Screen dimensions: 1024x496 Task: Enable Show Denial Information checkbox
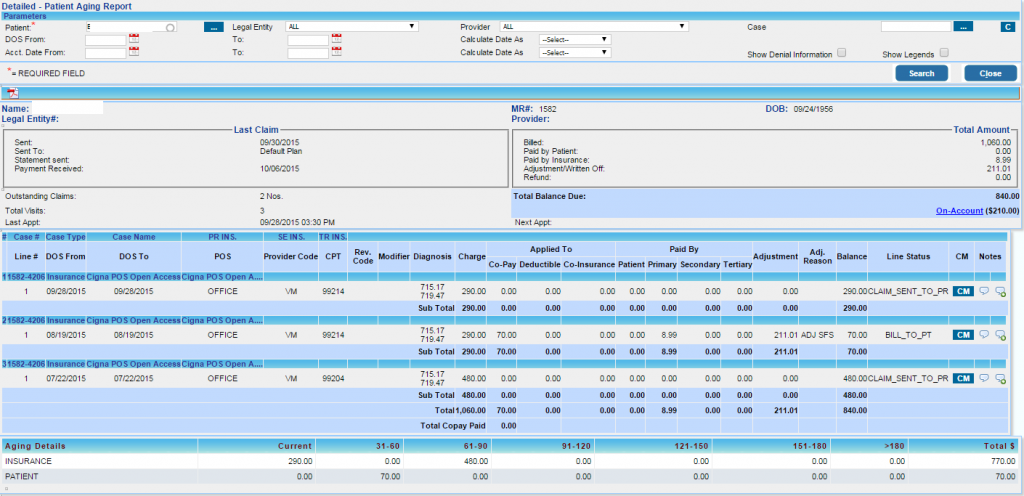[x=841, y=53]
